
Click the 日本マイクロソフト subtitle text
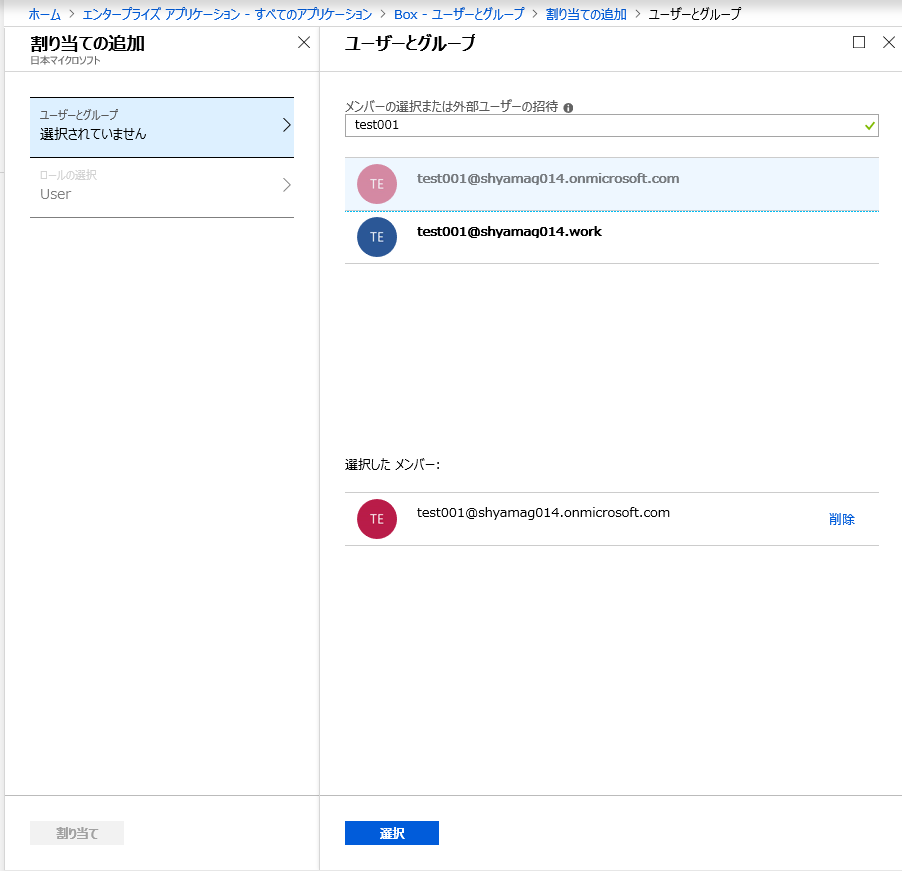[x=65, y=60]
